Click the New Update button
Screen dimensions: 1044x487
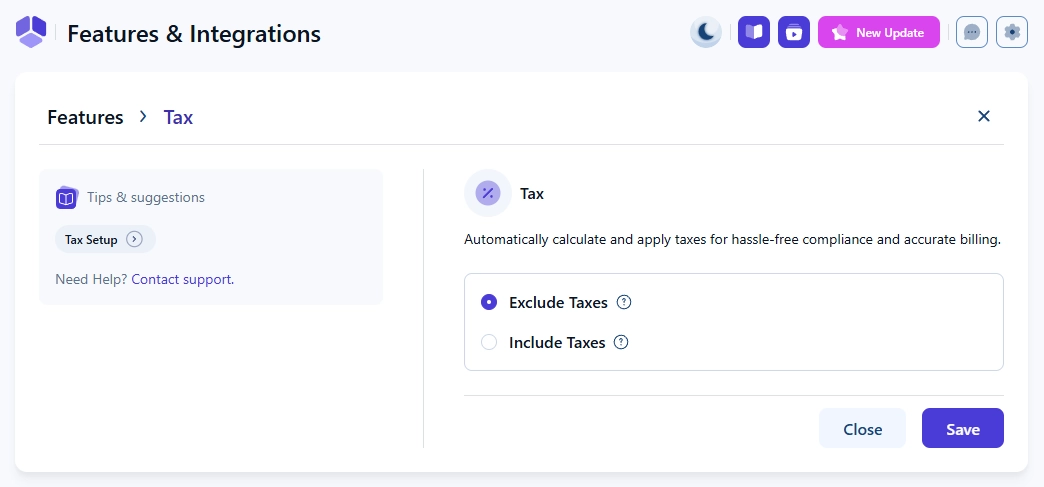click(x=879, y=32)
